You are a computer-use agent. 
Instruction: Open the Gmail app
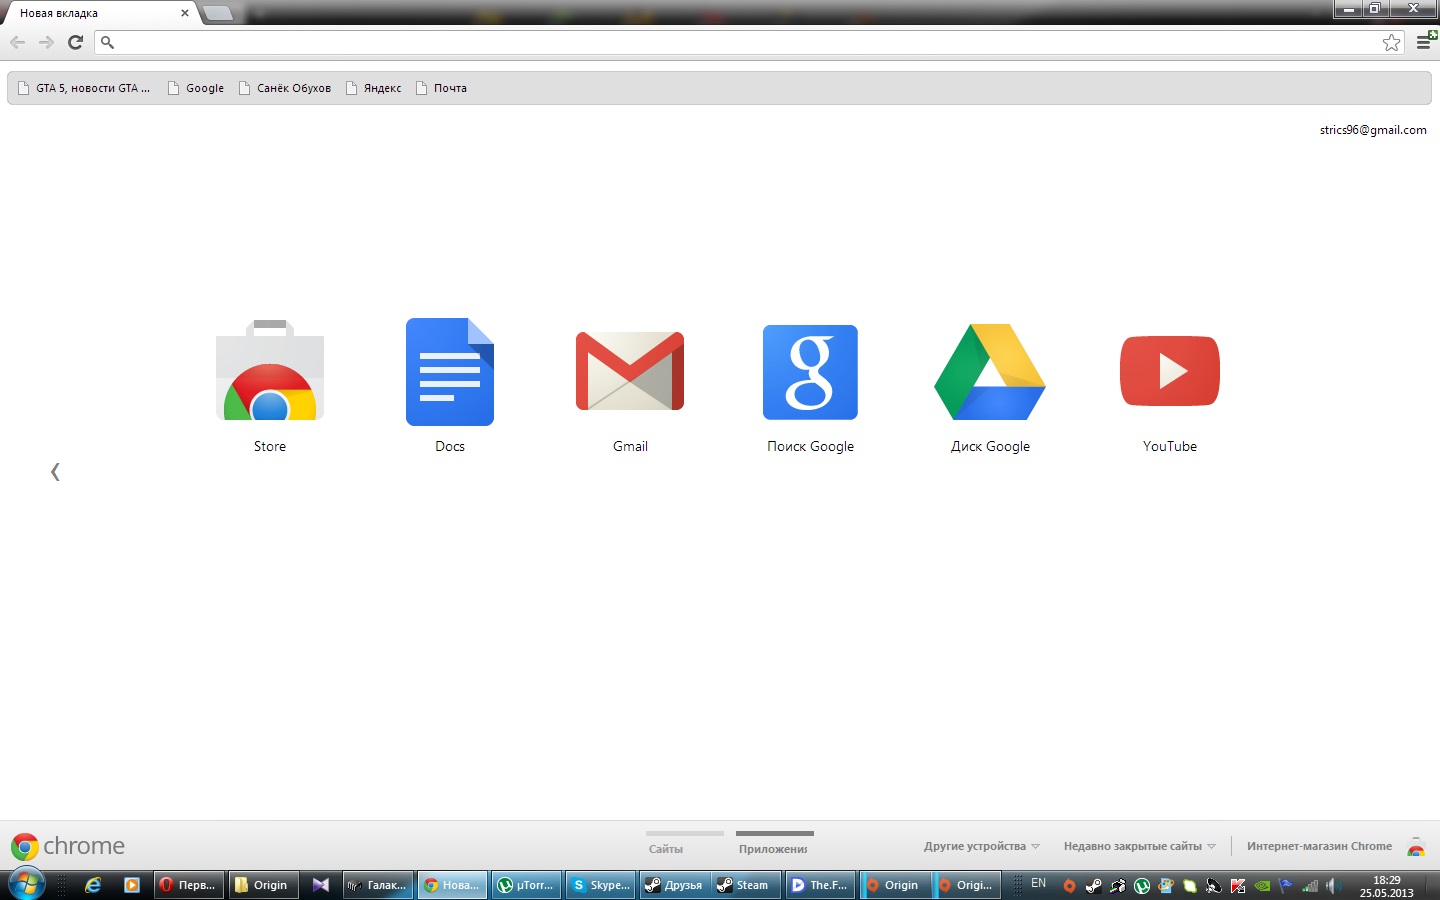[630, 385]
